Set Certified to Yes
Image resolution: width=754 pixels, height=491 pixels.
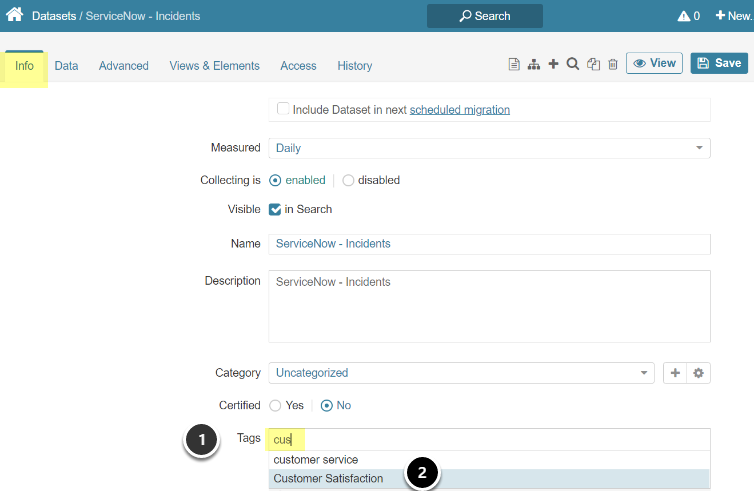(275, 406)
